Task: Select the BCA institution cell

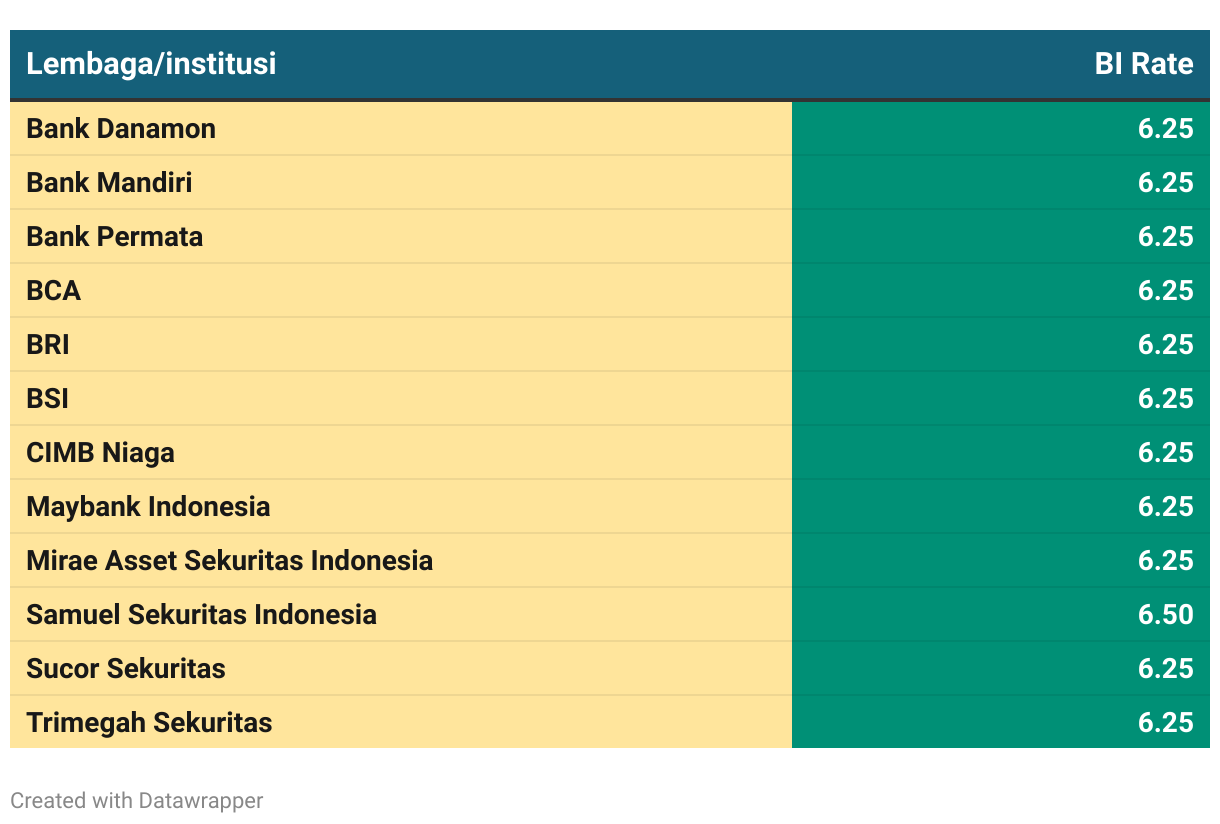Action: (54, 291)
